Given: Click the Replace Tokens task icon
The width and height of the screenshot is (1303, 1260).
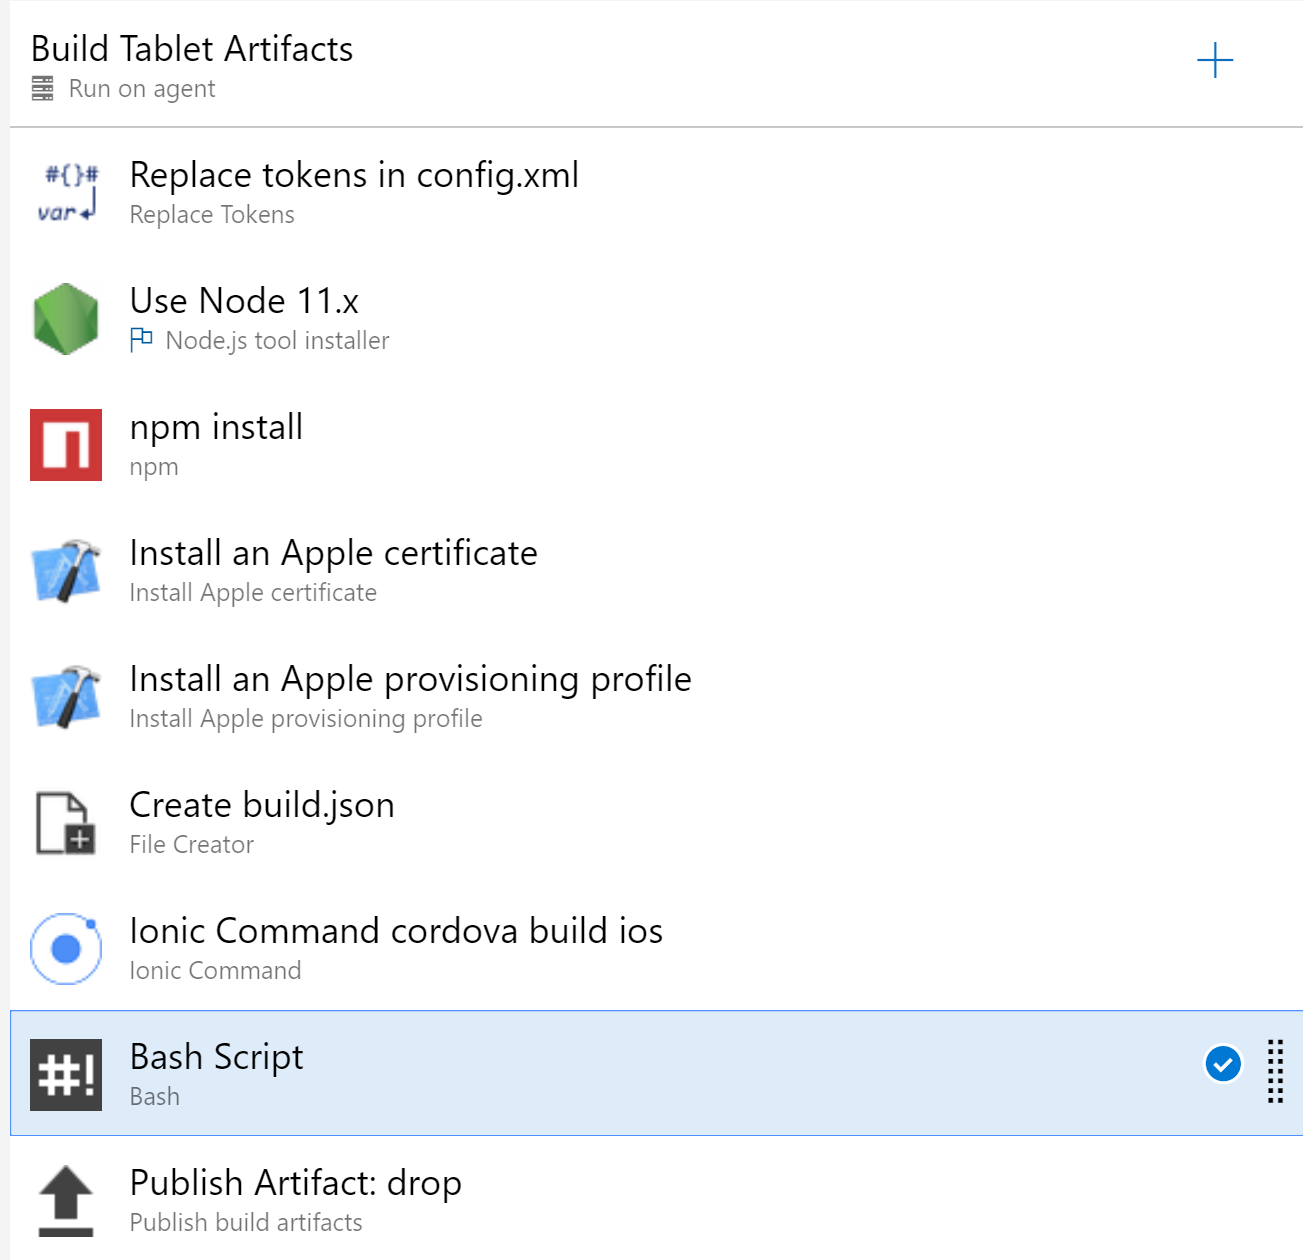Looking at the screenshot, I should click(x=65, y=192).
